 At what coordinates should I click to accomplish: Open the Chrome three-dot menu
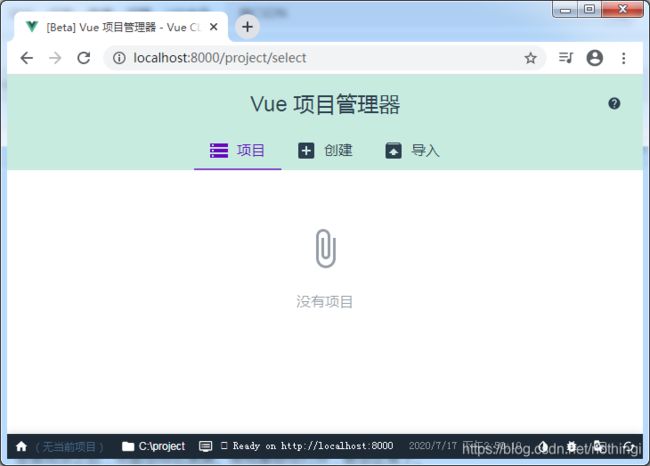623,58
